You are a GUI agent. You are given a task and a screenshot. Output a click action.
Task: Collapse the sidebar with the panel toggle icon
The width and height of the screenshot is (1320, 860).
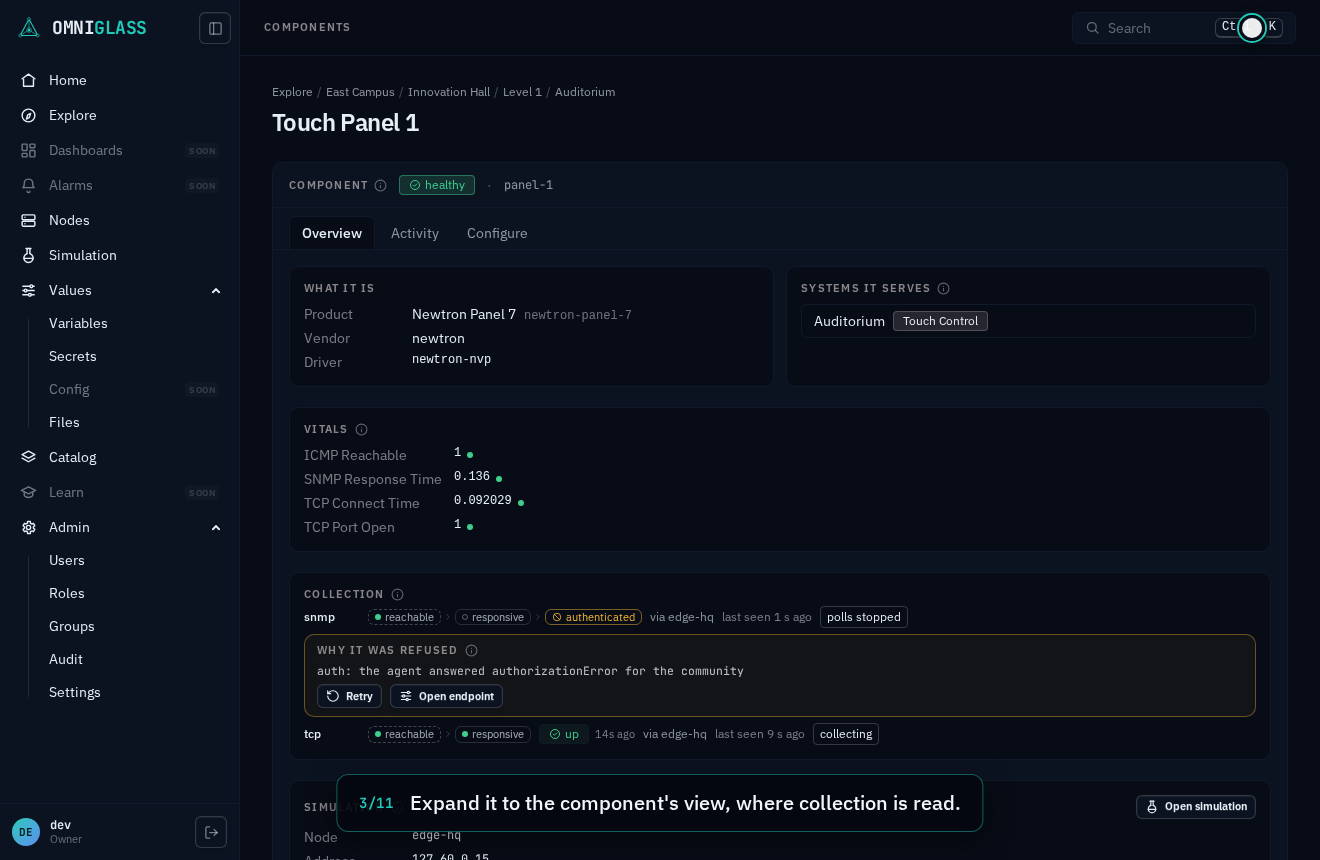point(215,28)
